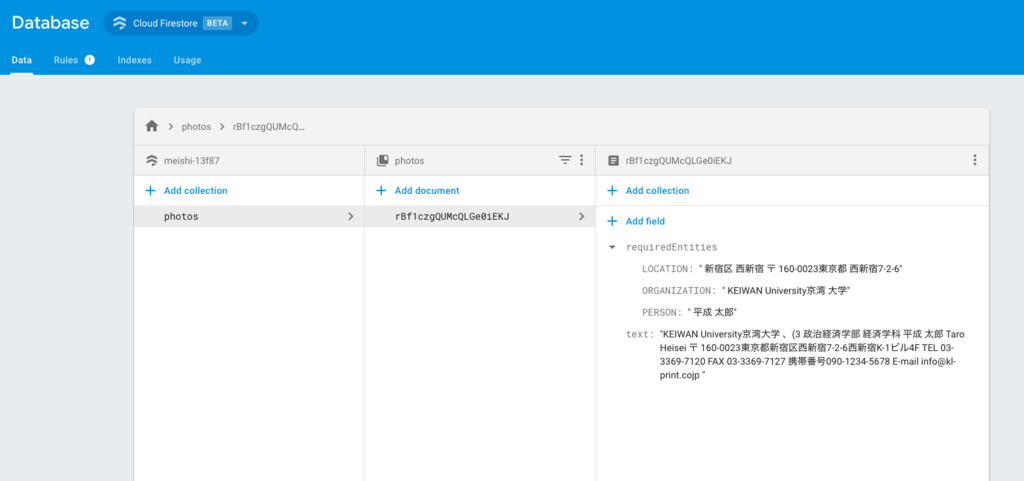Click chevron on rBf1czgQUMcQLGe0iEKJ row
This screenshot has width=1024, height=481.
[581, 217]
